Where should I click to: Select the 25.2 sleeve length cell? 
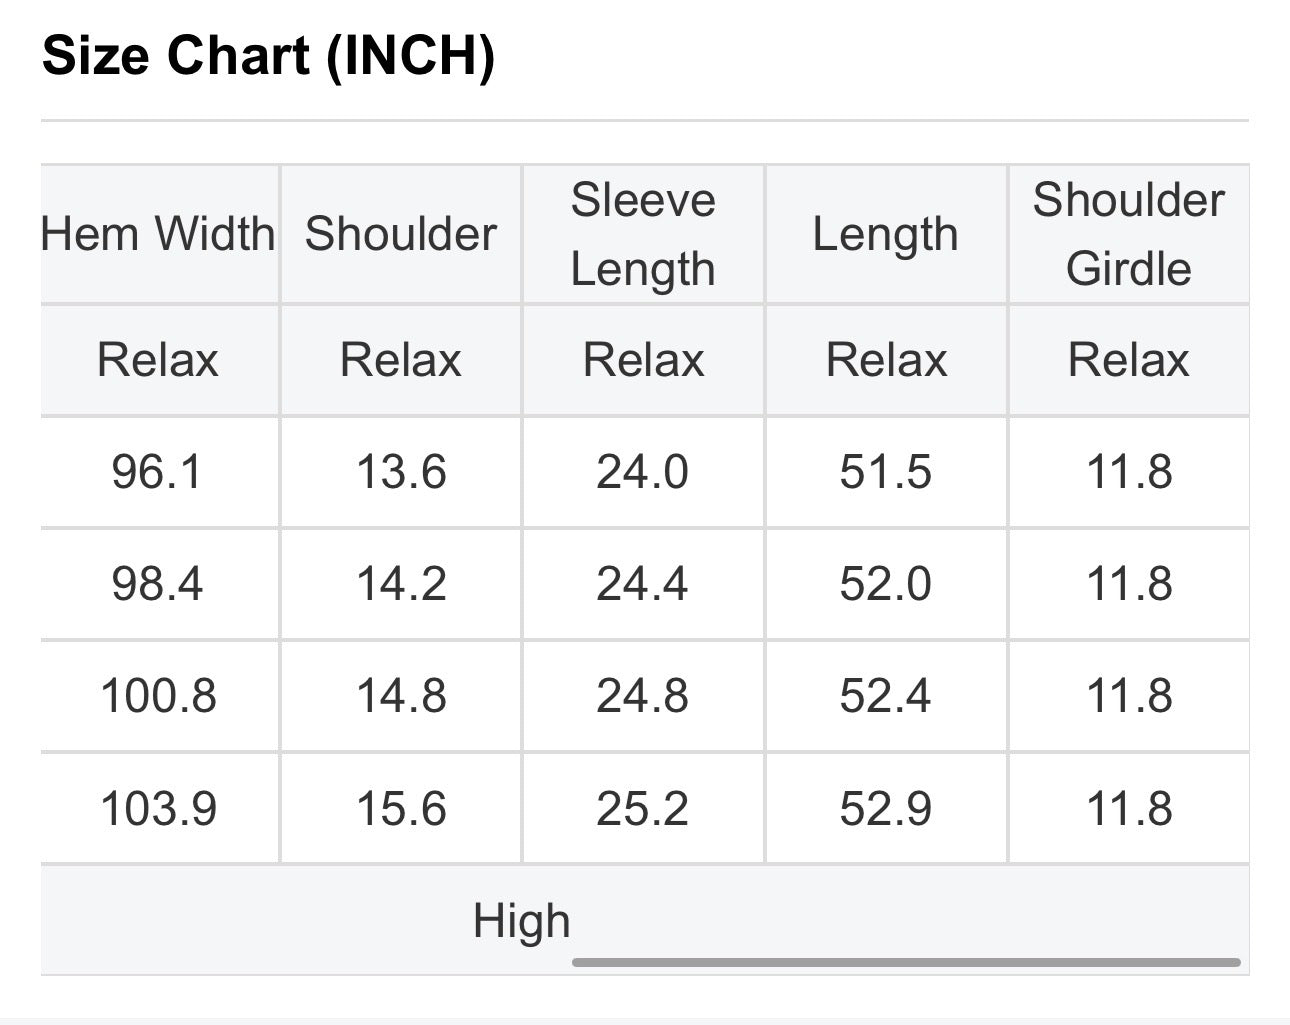[x=643, y=808]
